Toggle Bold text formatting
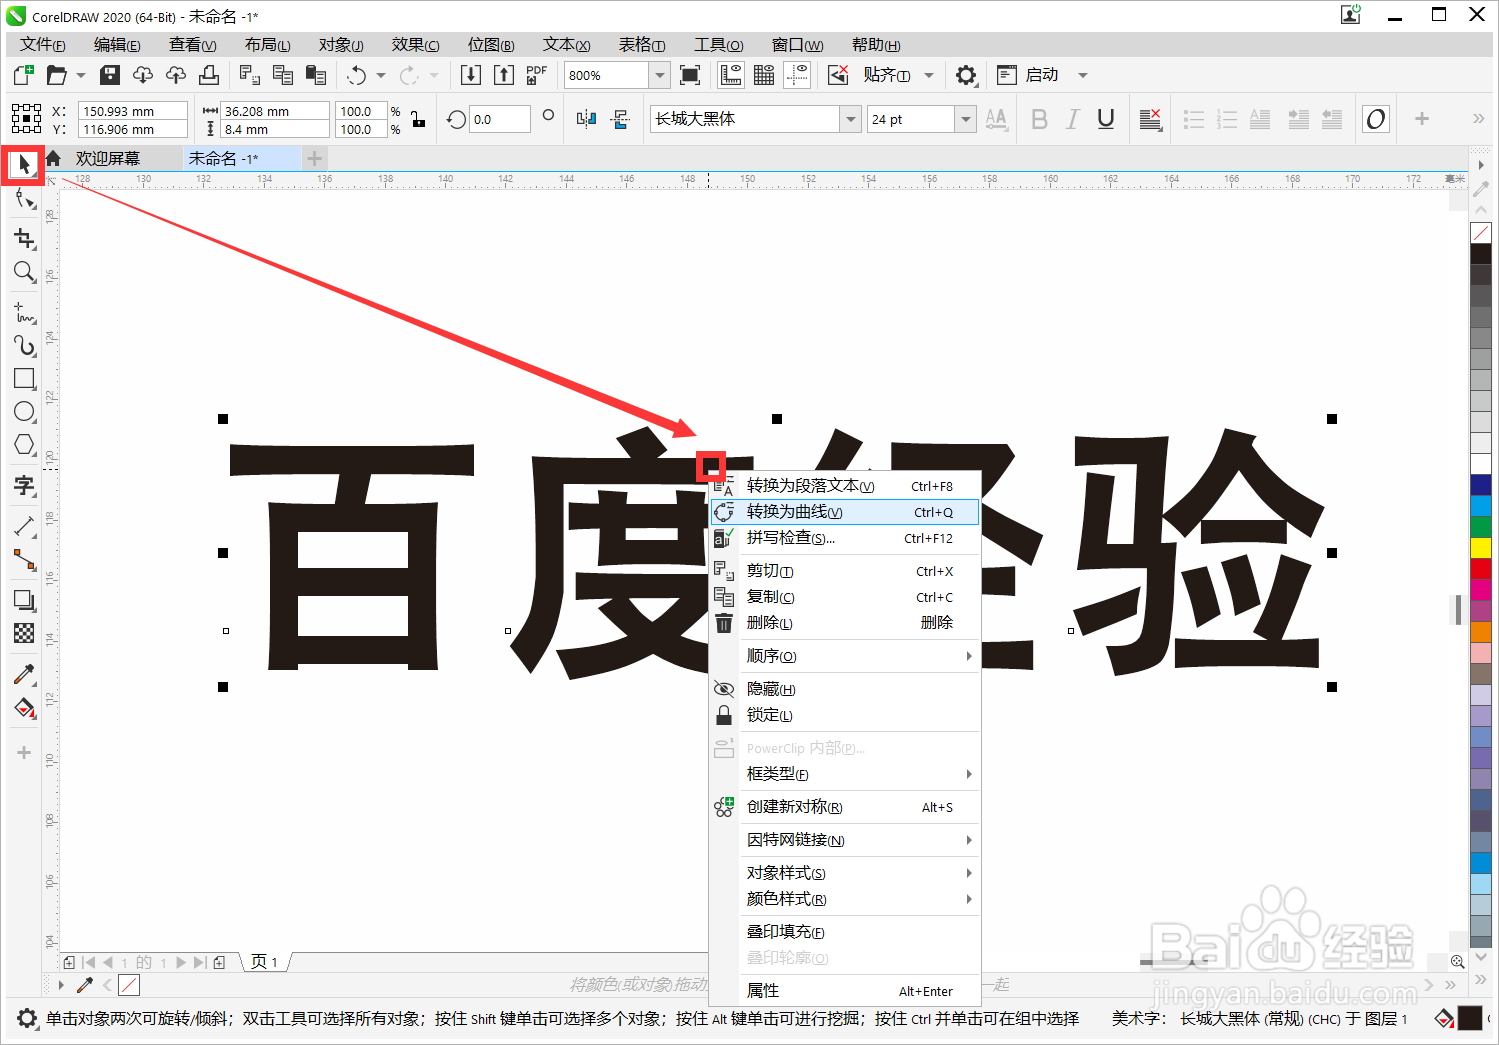The image size is (1499, 1045). (x=1040, y=119)
